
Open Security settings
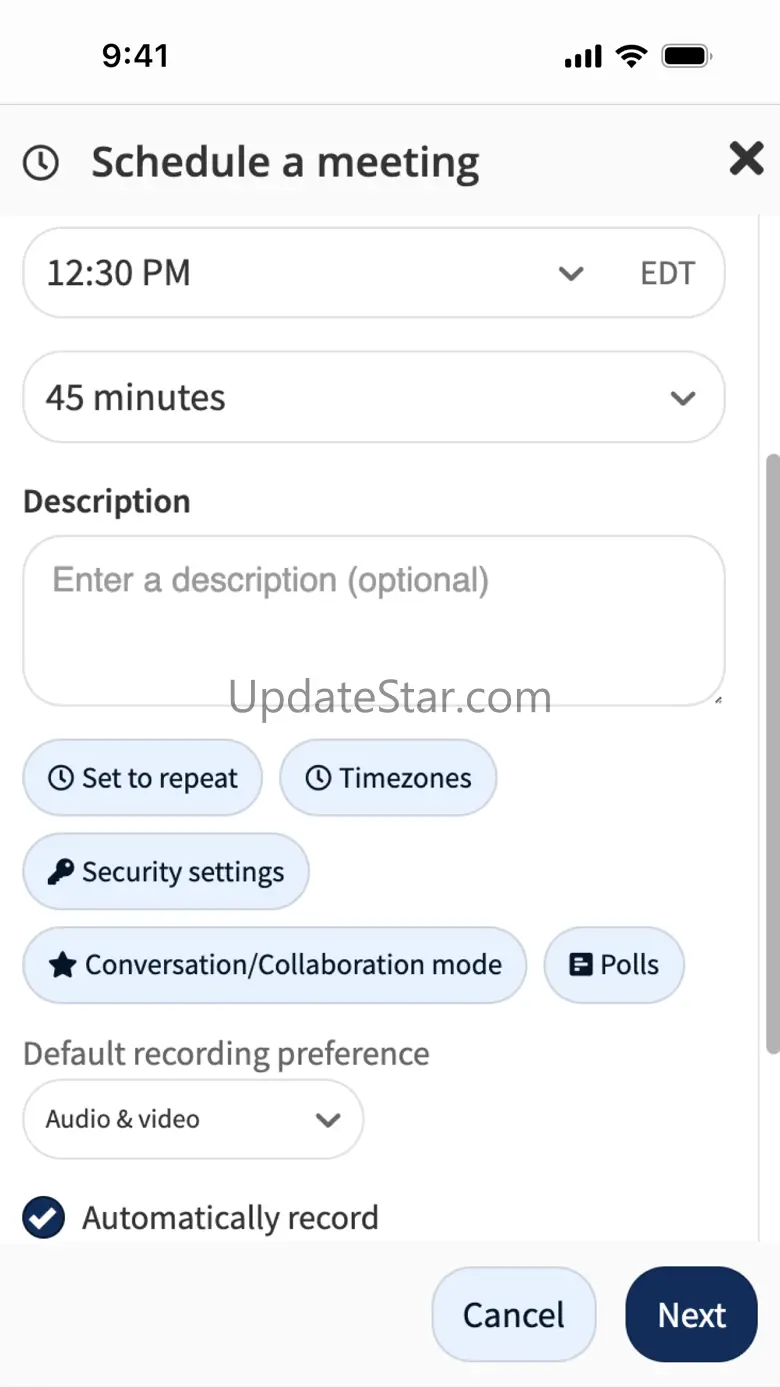[x=166, y=872]
